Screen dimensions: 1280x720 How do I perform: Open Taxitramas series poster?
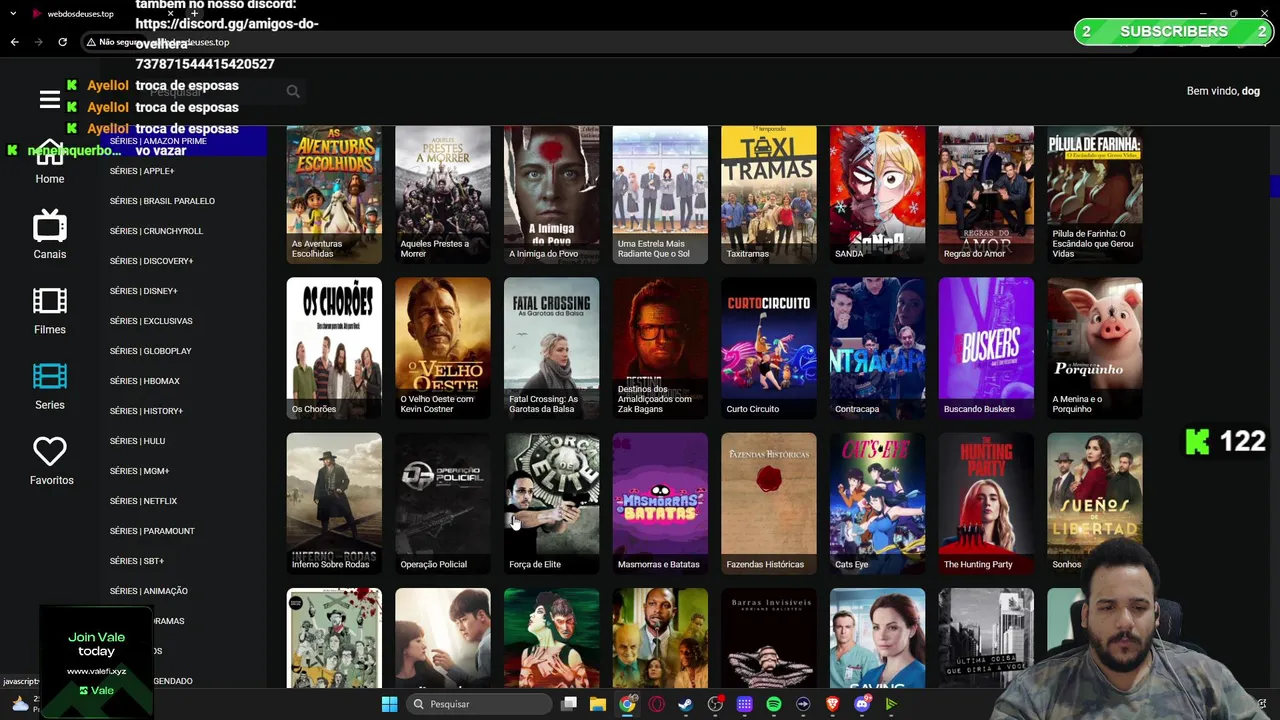[x=769, y=194]
